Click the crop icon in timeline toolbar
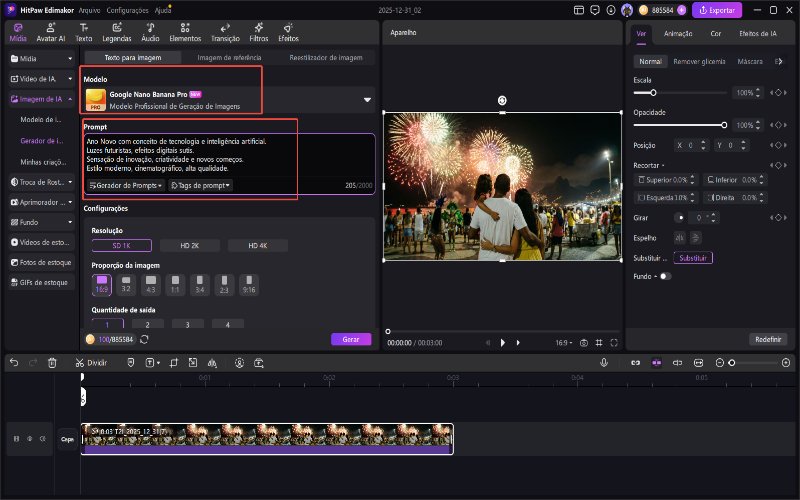The image size is (800, 500). 174,363
